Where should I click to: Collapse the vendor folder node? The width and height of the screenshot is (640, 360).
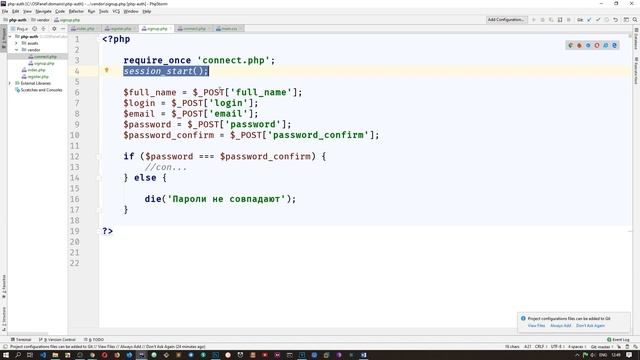tap(17, 50)
